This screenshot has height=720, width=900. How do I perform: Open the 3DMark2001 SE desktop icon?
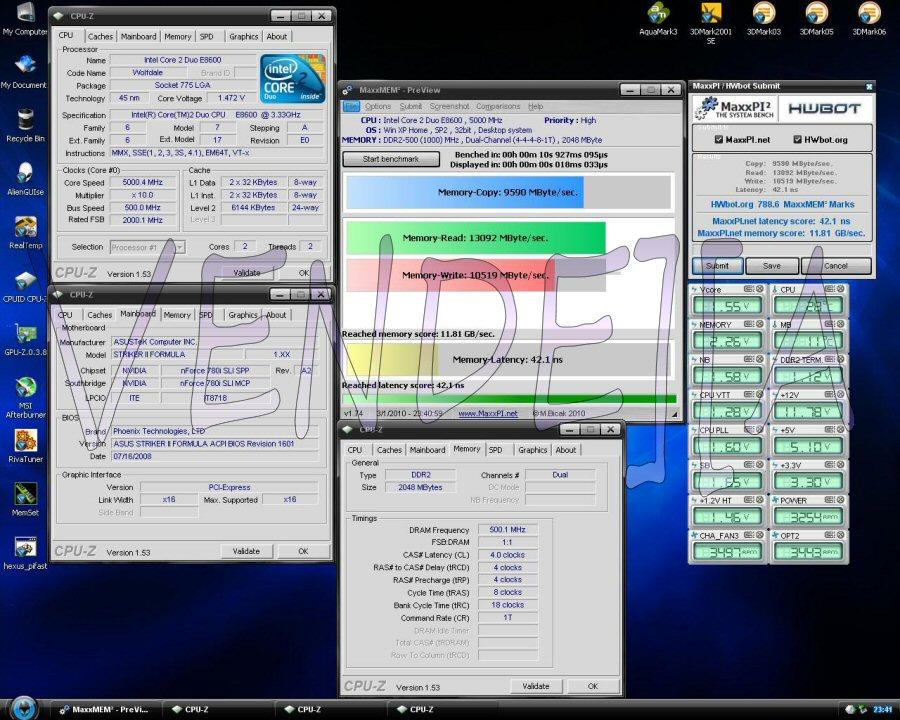[711, 23]
